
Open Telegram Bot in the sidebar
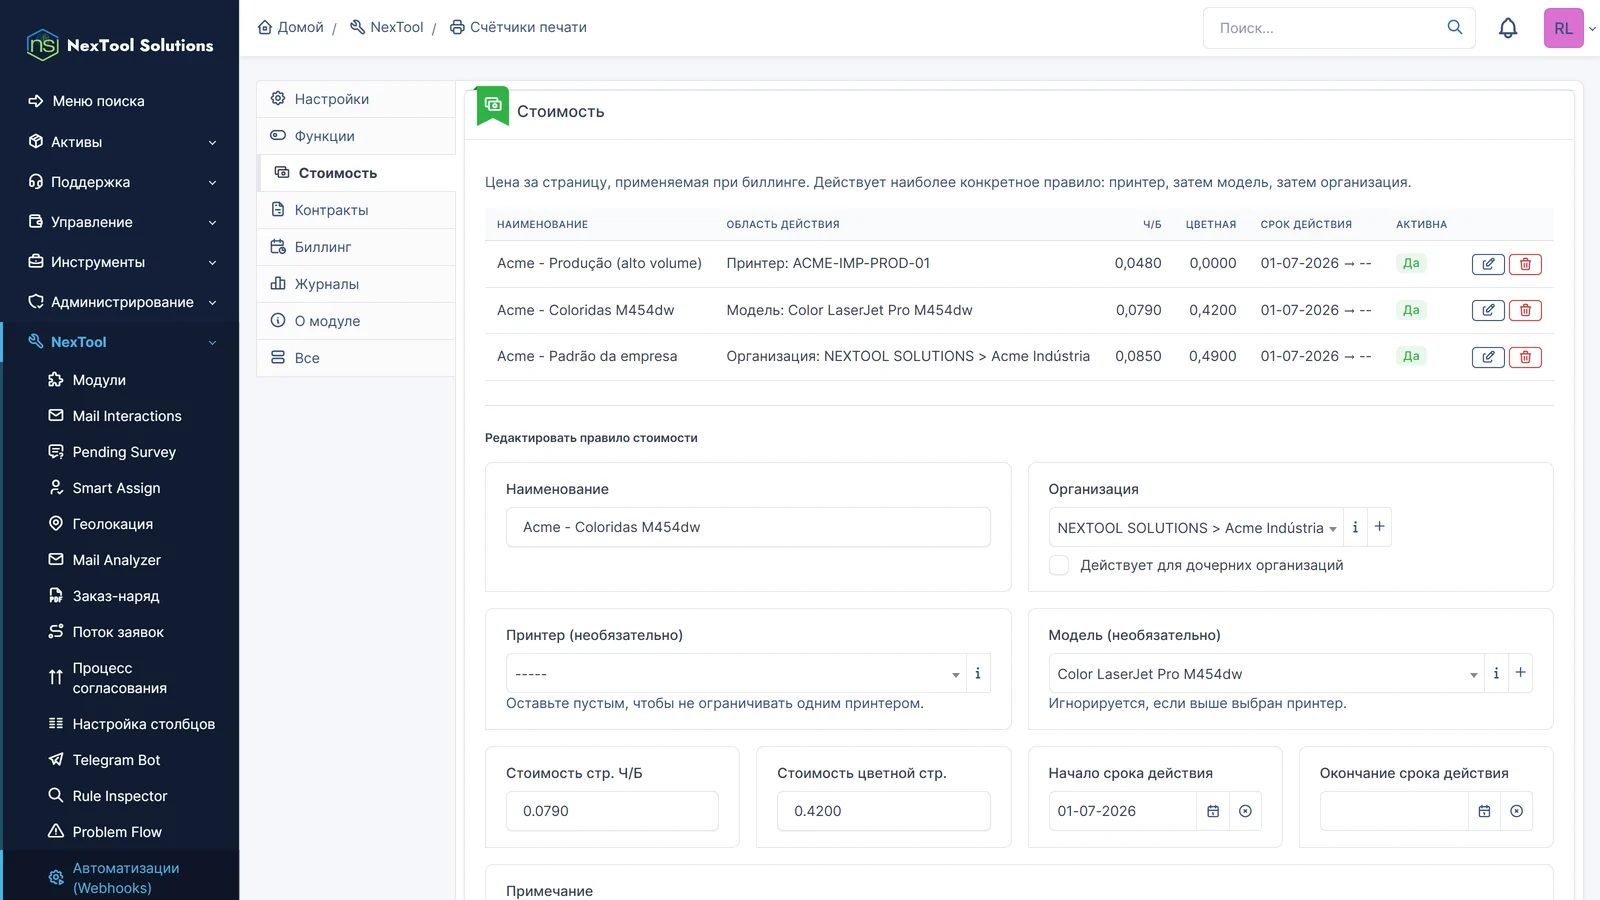click(116, 760)
